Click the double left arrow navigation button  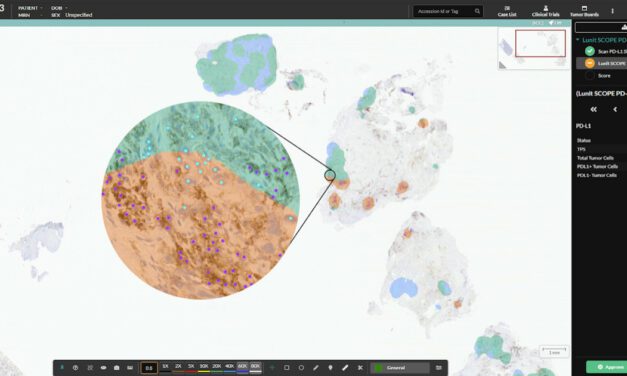(593, 109)
